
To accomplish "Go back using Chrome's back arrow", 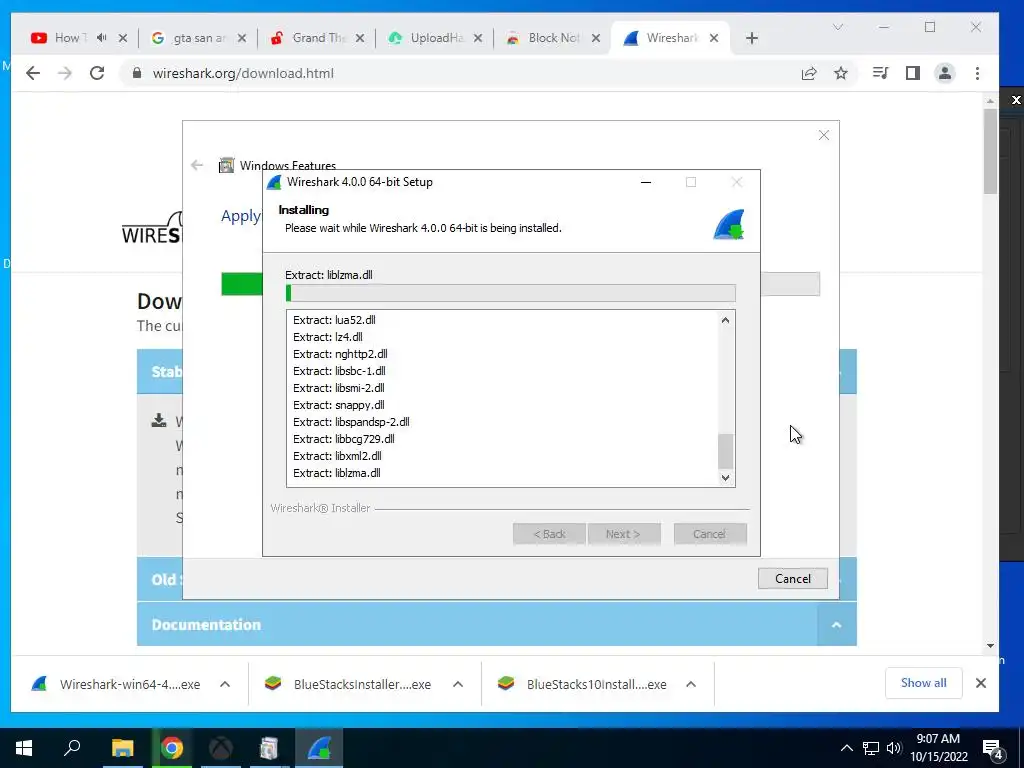I will pos(33,73).
